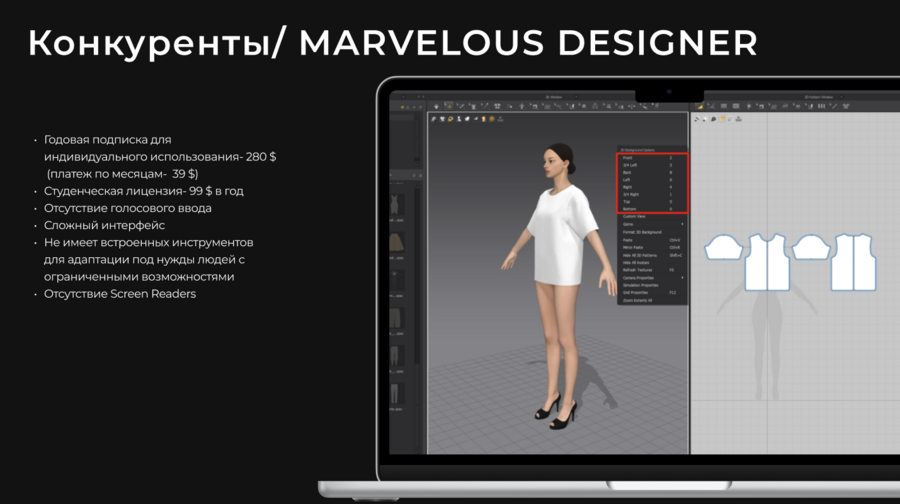Viewport: 900px width, 504px height.
Task: Click the orange sphere icon in 3D view
Action: coord(492,119)
